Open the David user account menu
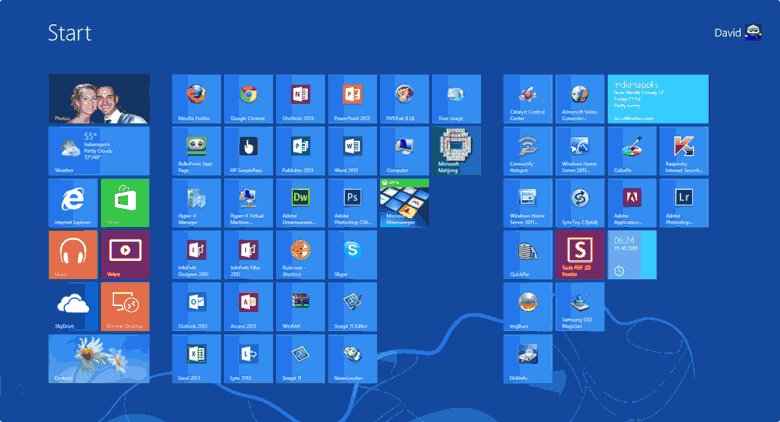This screenshot has width=780, height=422. click(738, 33)
